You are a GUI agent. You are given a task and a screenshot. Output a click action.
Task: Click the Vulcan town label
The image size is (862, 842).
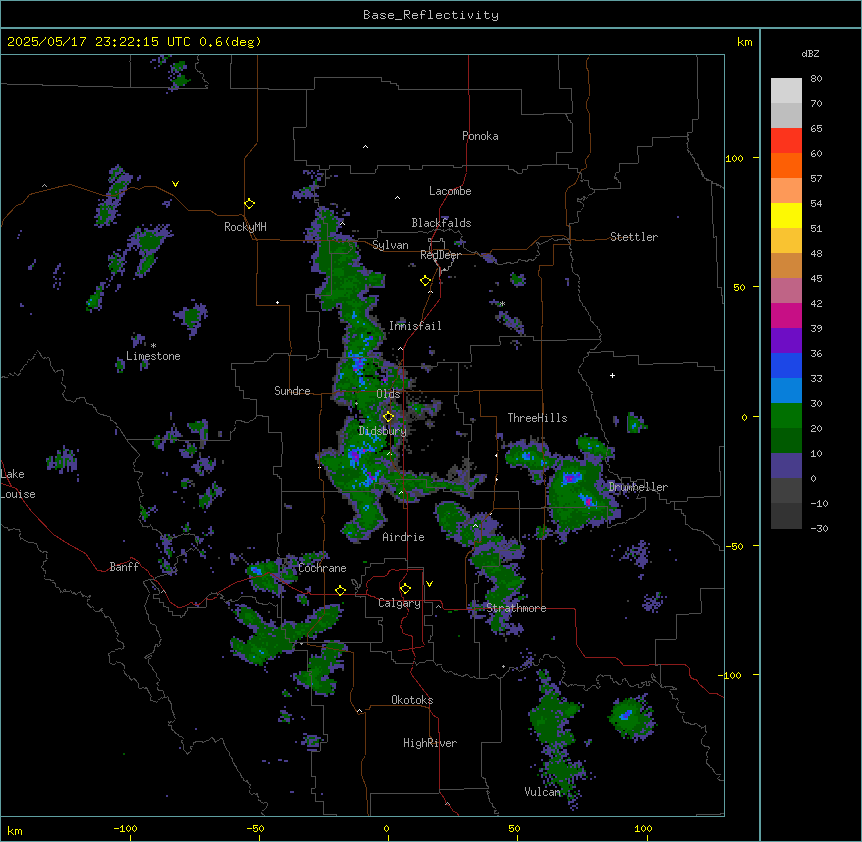542,792
